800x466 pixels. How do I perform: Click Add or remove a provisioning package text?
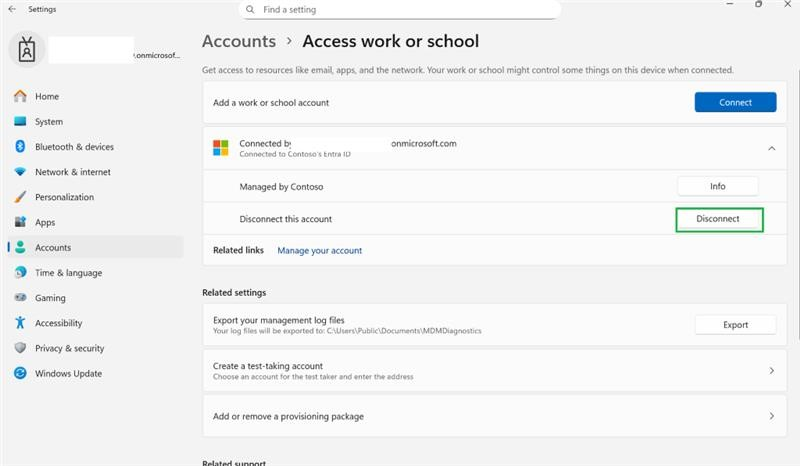click(288, 416)
